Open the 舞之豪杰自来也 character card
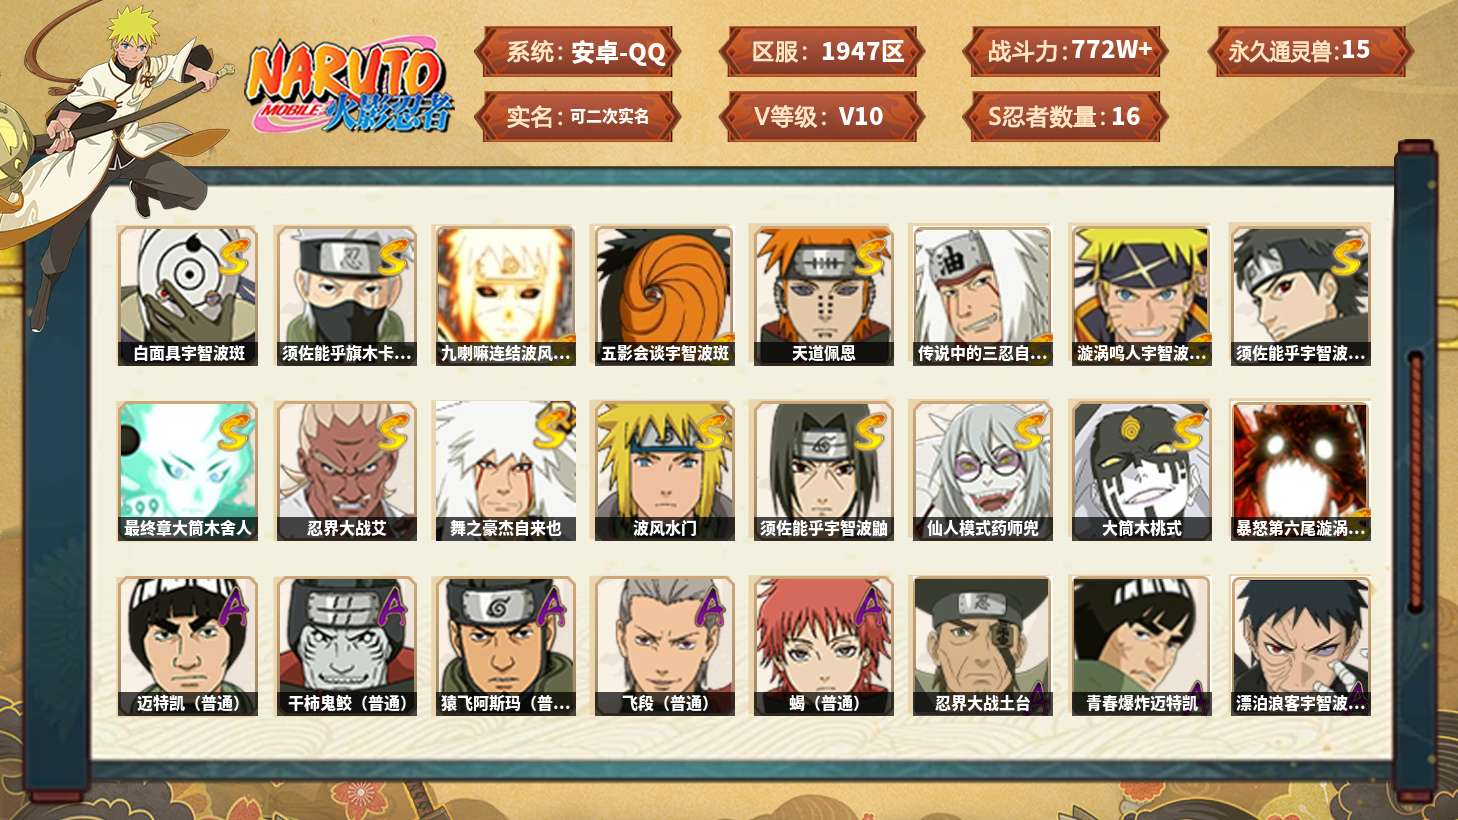 505,471
